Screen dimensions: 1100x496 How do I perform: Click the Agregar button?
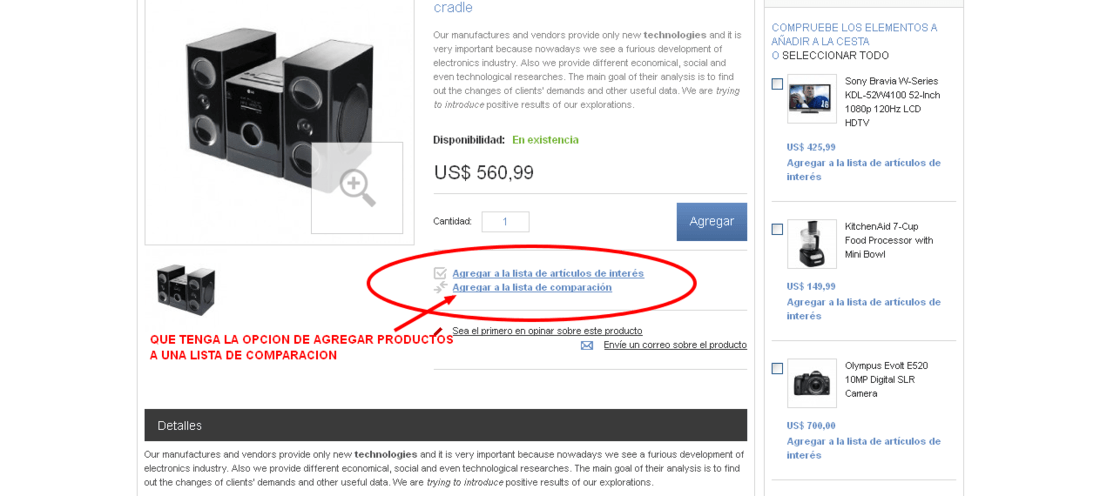[x=711, y=222]
